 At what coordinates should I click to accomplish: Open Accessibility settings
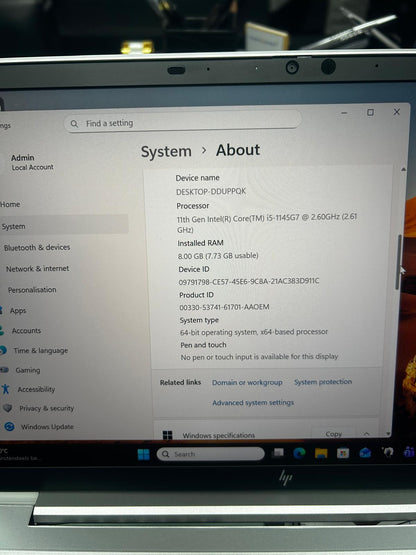(x=36, y=389)
